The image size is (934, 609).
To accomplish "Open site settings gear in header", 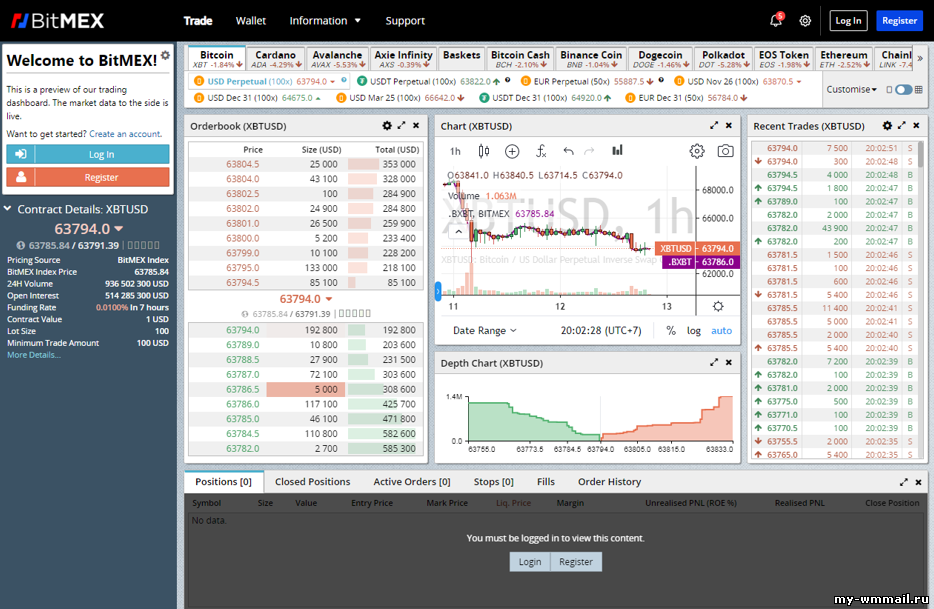I will [805, 21].
